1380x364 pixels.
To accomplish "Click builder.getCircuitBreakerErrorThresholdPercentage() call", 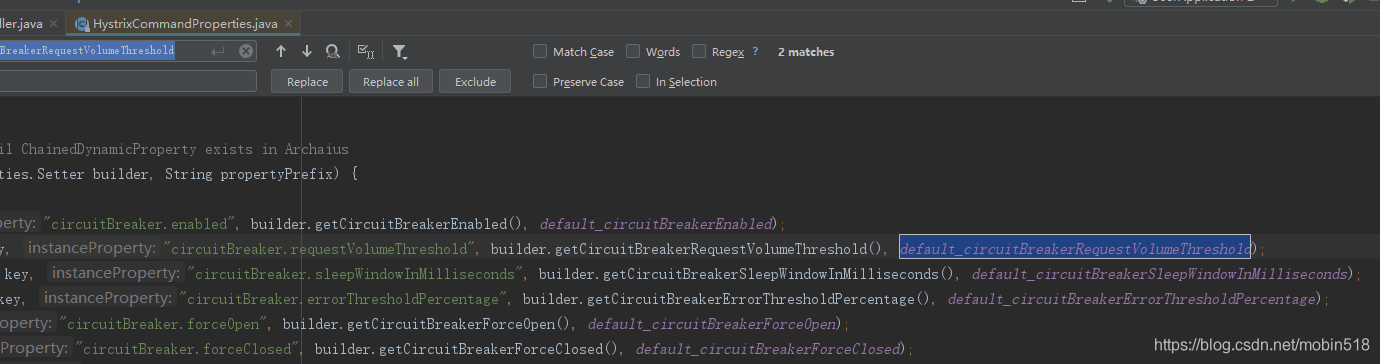I will (730, 298).
